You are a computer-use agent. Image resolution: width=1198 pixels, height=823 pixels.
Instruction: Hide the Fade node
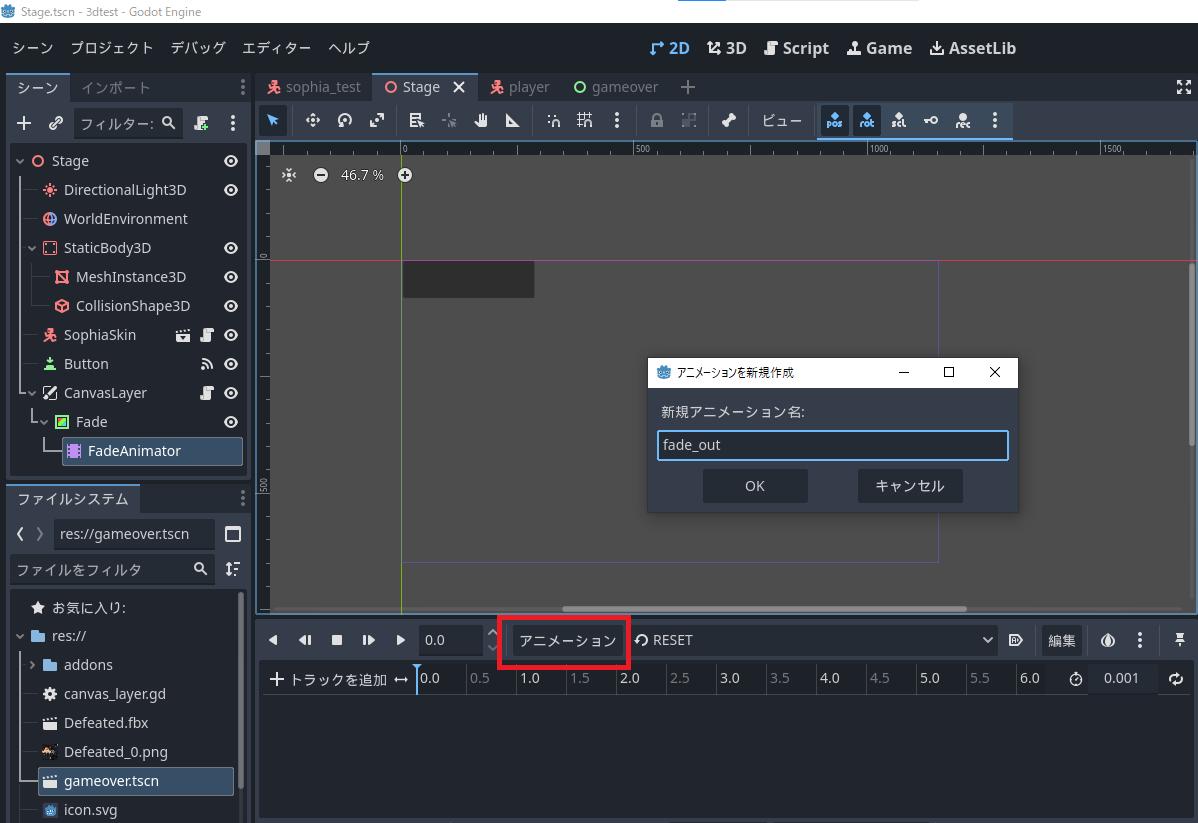[231, 422]
